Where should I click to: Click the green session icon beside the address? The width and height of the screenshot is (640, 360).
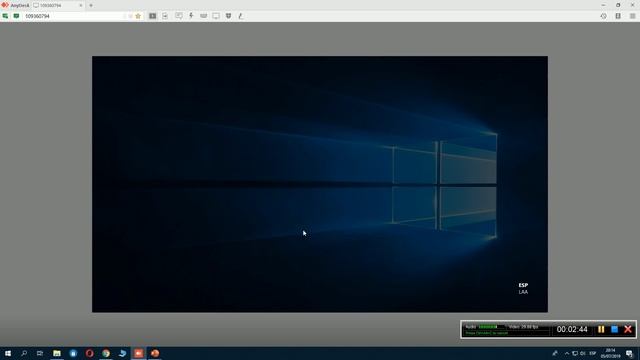point(16,16)
